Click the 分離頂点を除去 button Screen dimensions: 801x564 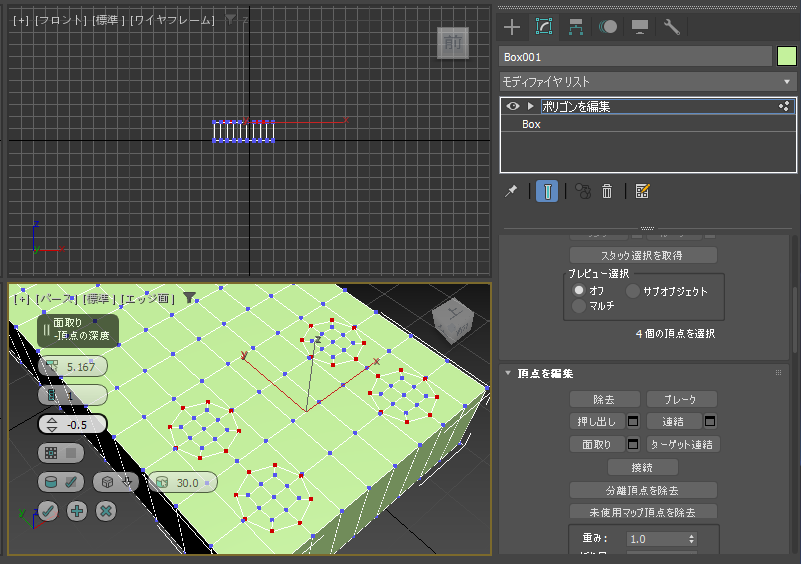[643, 490]
